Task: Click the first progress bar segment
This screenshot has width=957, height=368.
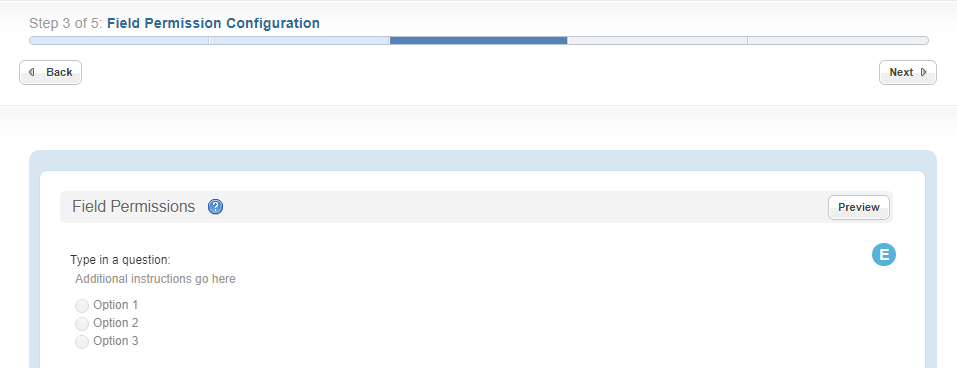Action: pyautogui.click(x=119, y=40)
